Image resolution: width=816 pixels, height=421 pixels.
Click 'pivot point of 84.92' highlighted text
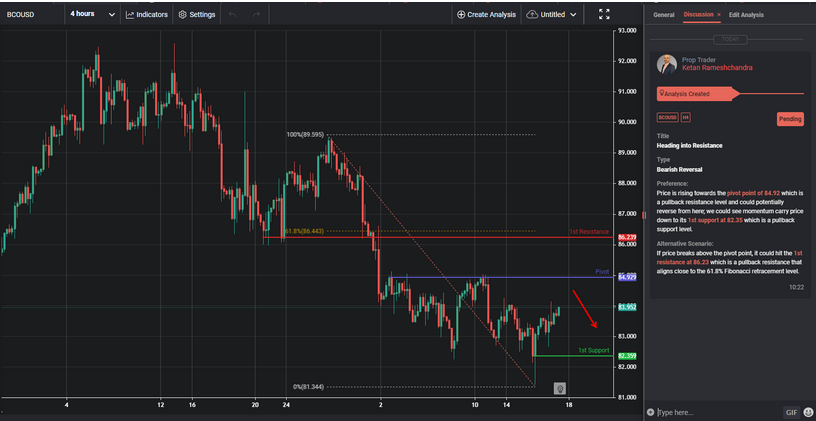tap(753, 193)
